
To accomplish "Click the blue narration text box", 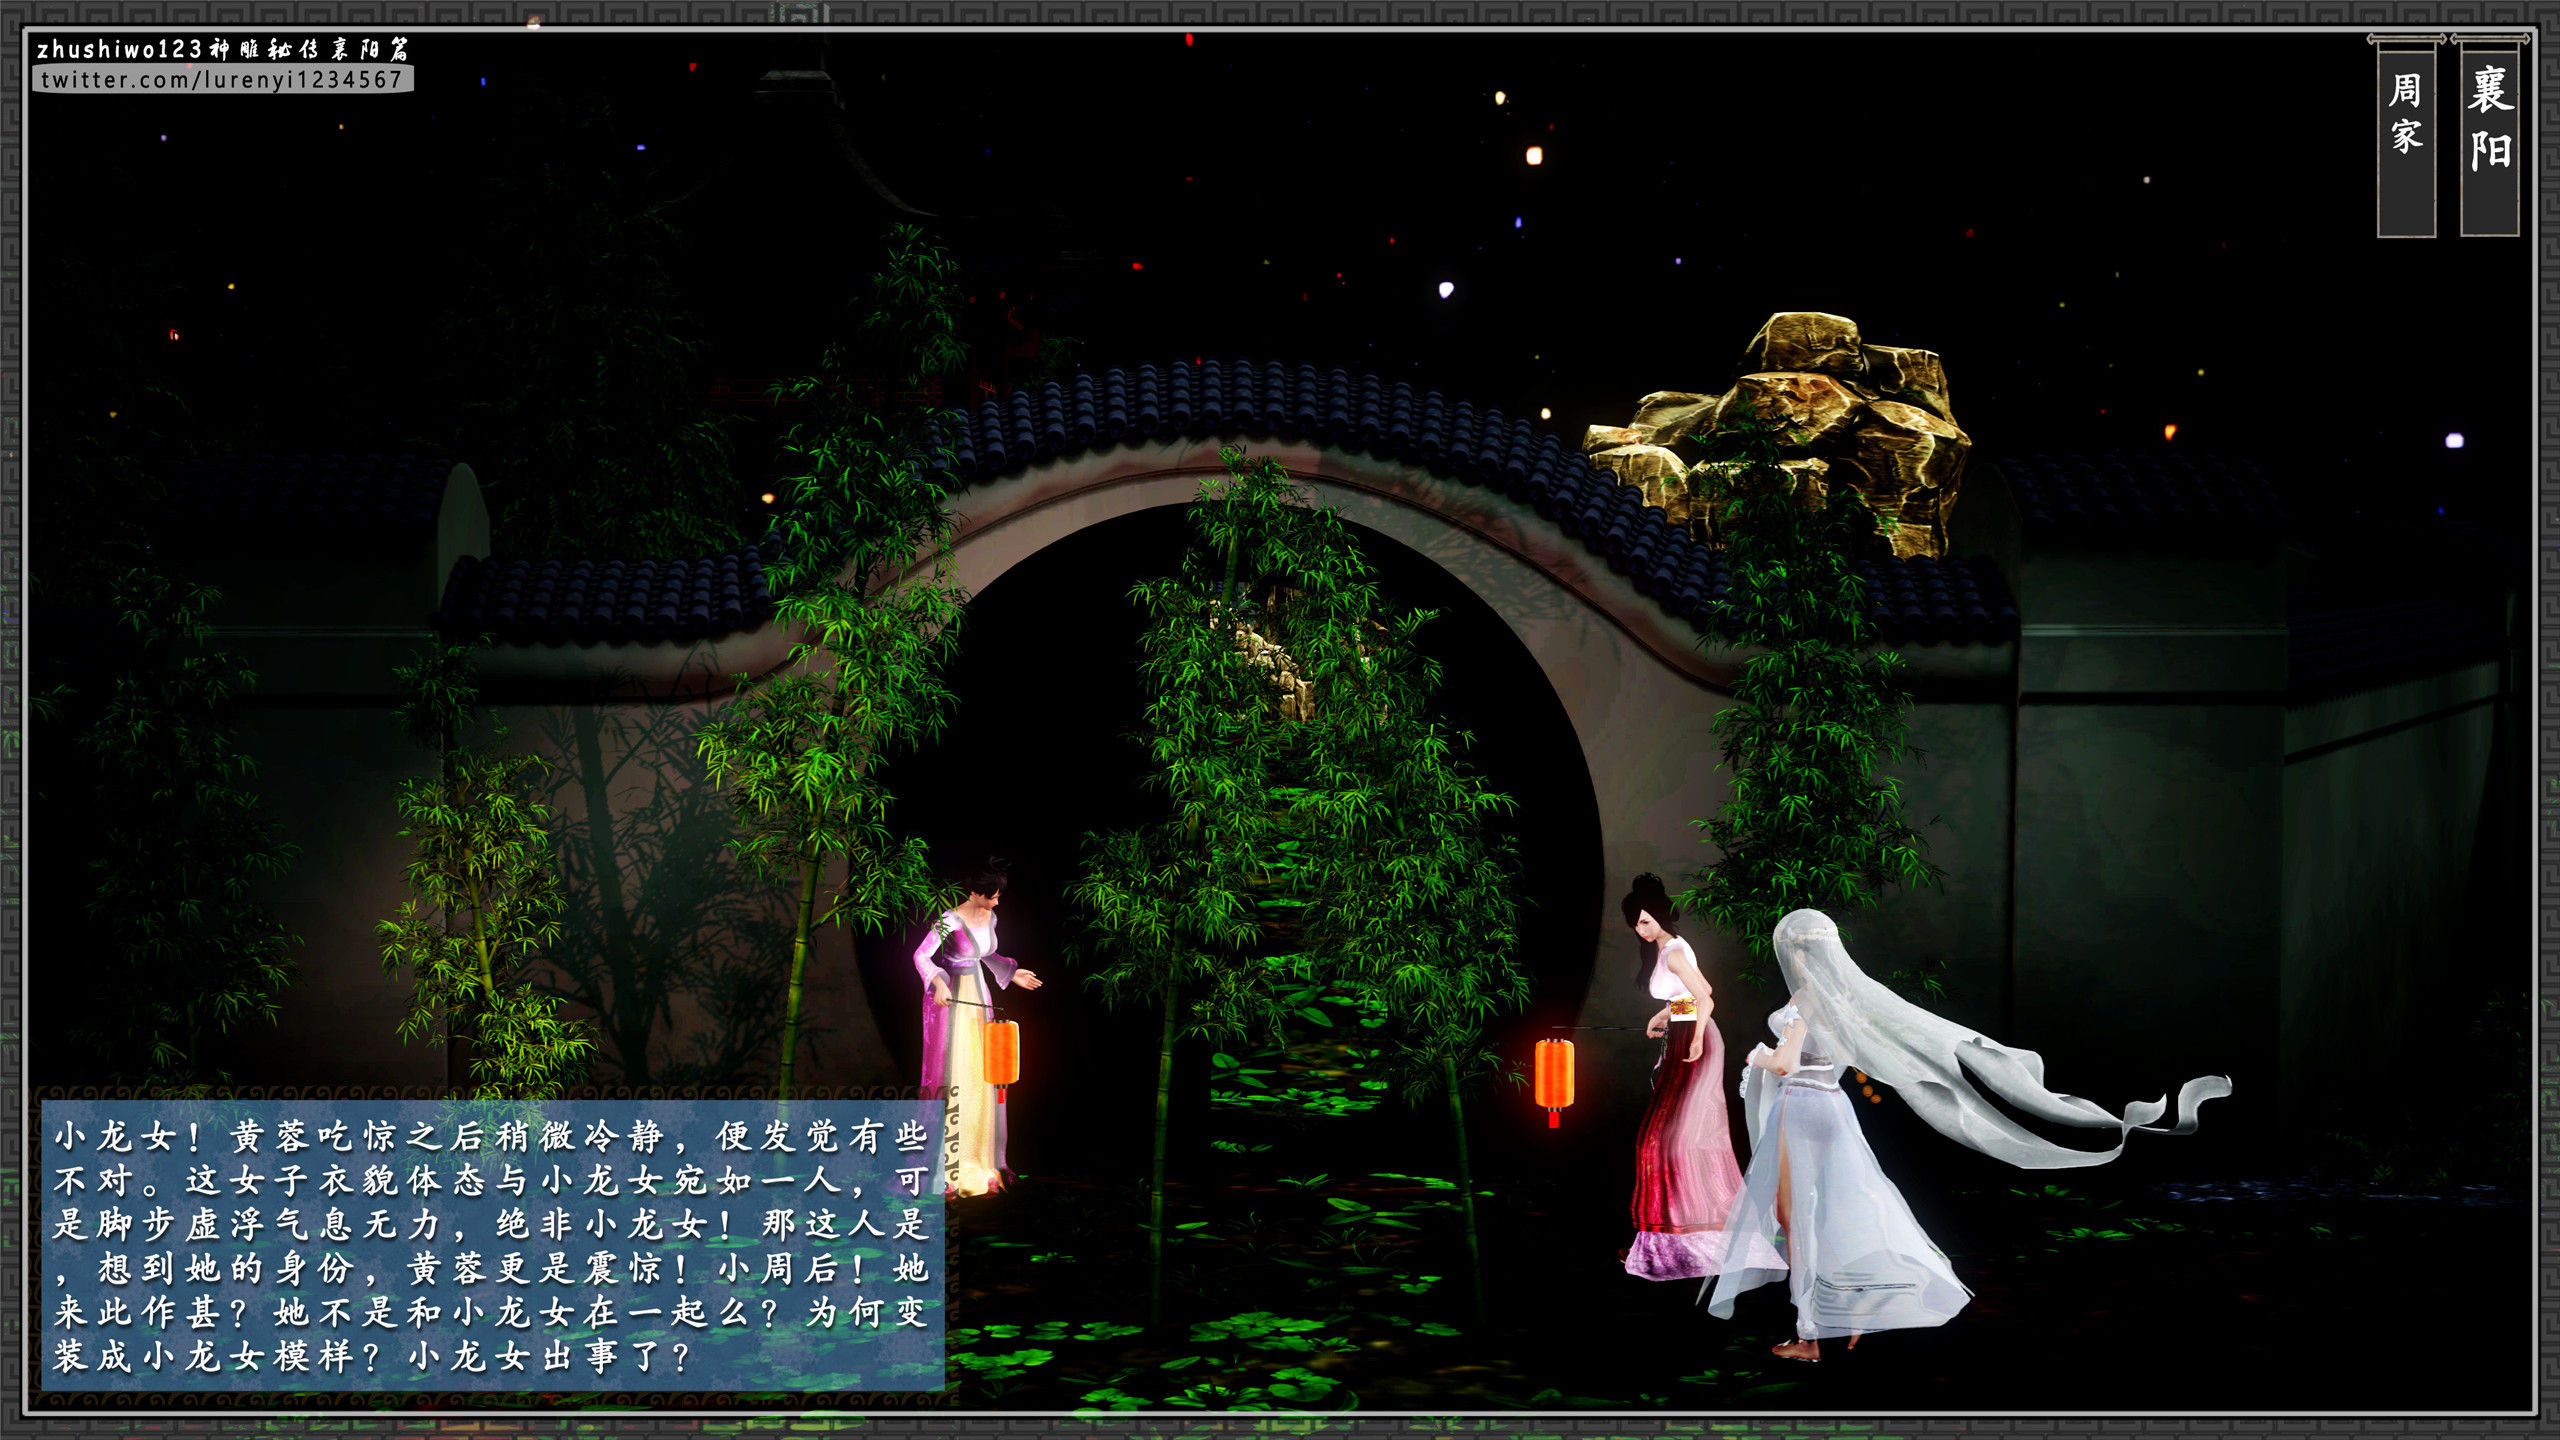I will [492, 1245].
